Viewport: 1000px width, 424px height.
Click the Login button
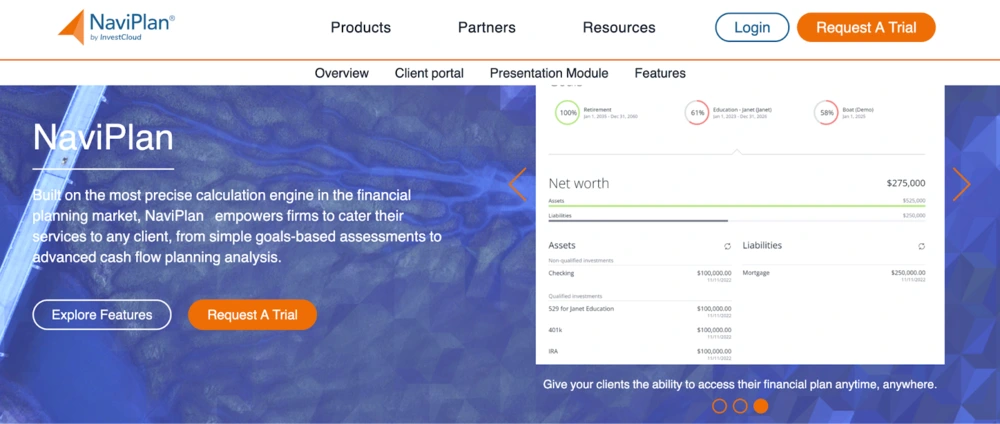click(x=752, y=27)
